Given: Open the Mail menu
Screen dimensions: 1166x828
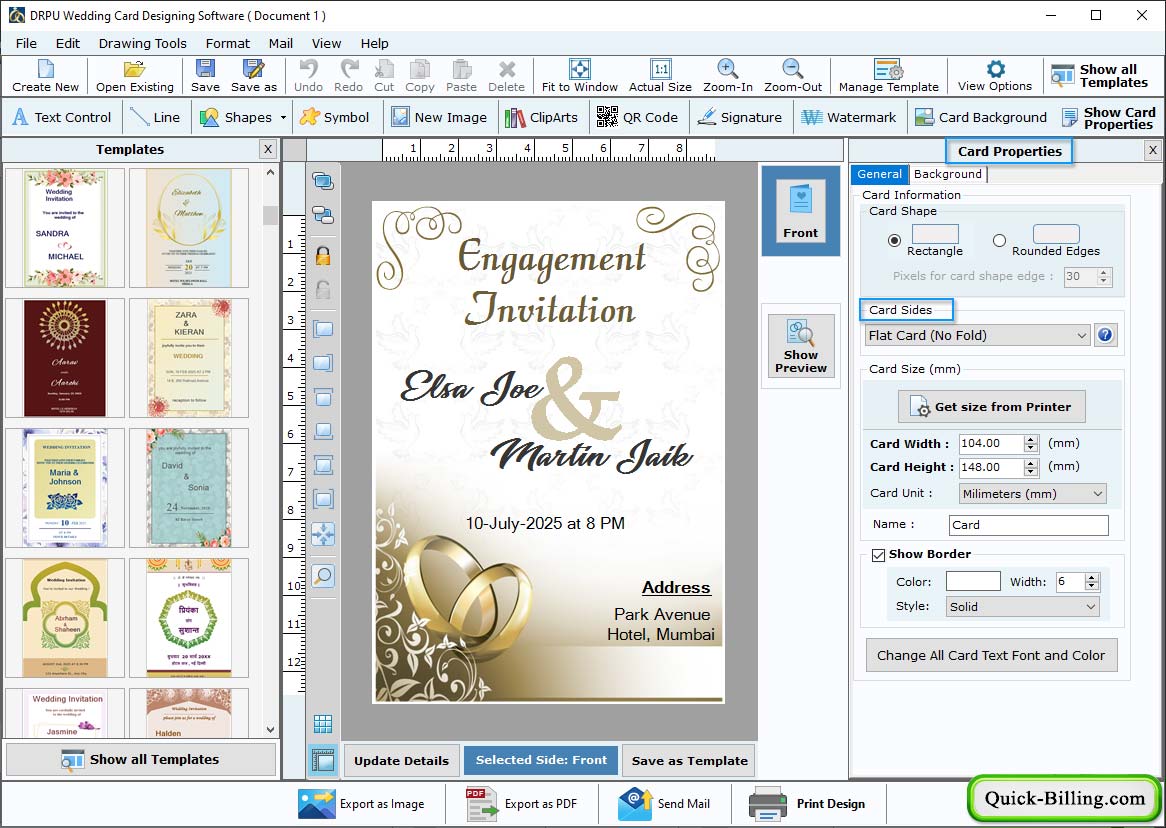Looking at the screenshot, I should click(x=280, y=43).
